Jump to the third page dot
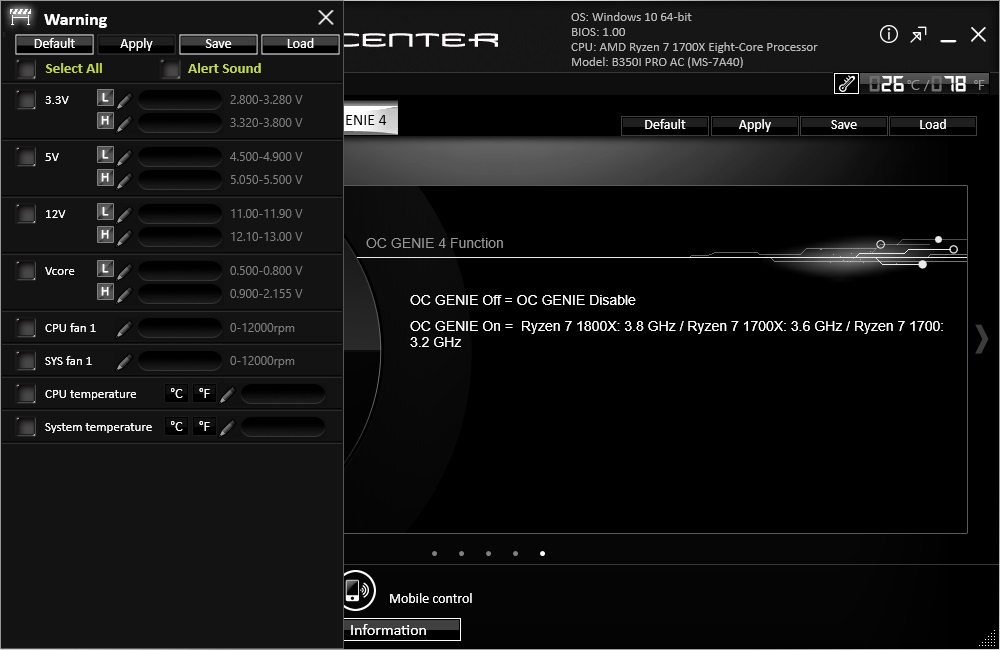The image size is (1000, 650). pyautogui.click(x=489, y=554)
